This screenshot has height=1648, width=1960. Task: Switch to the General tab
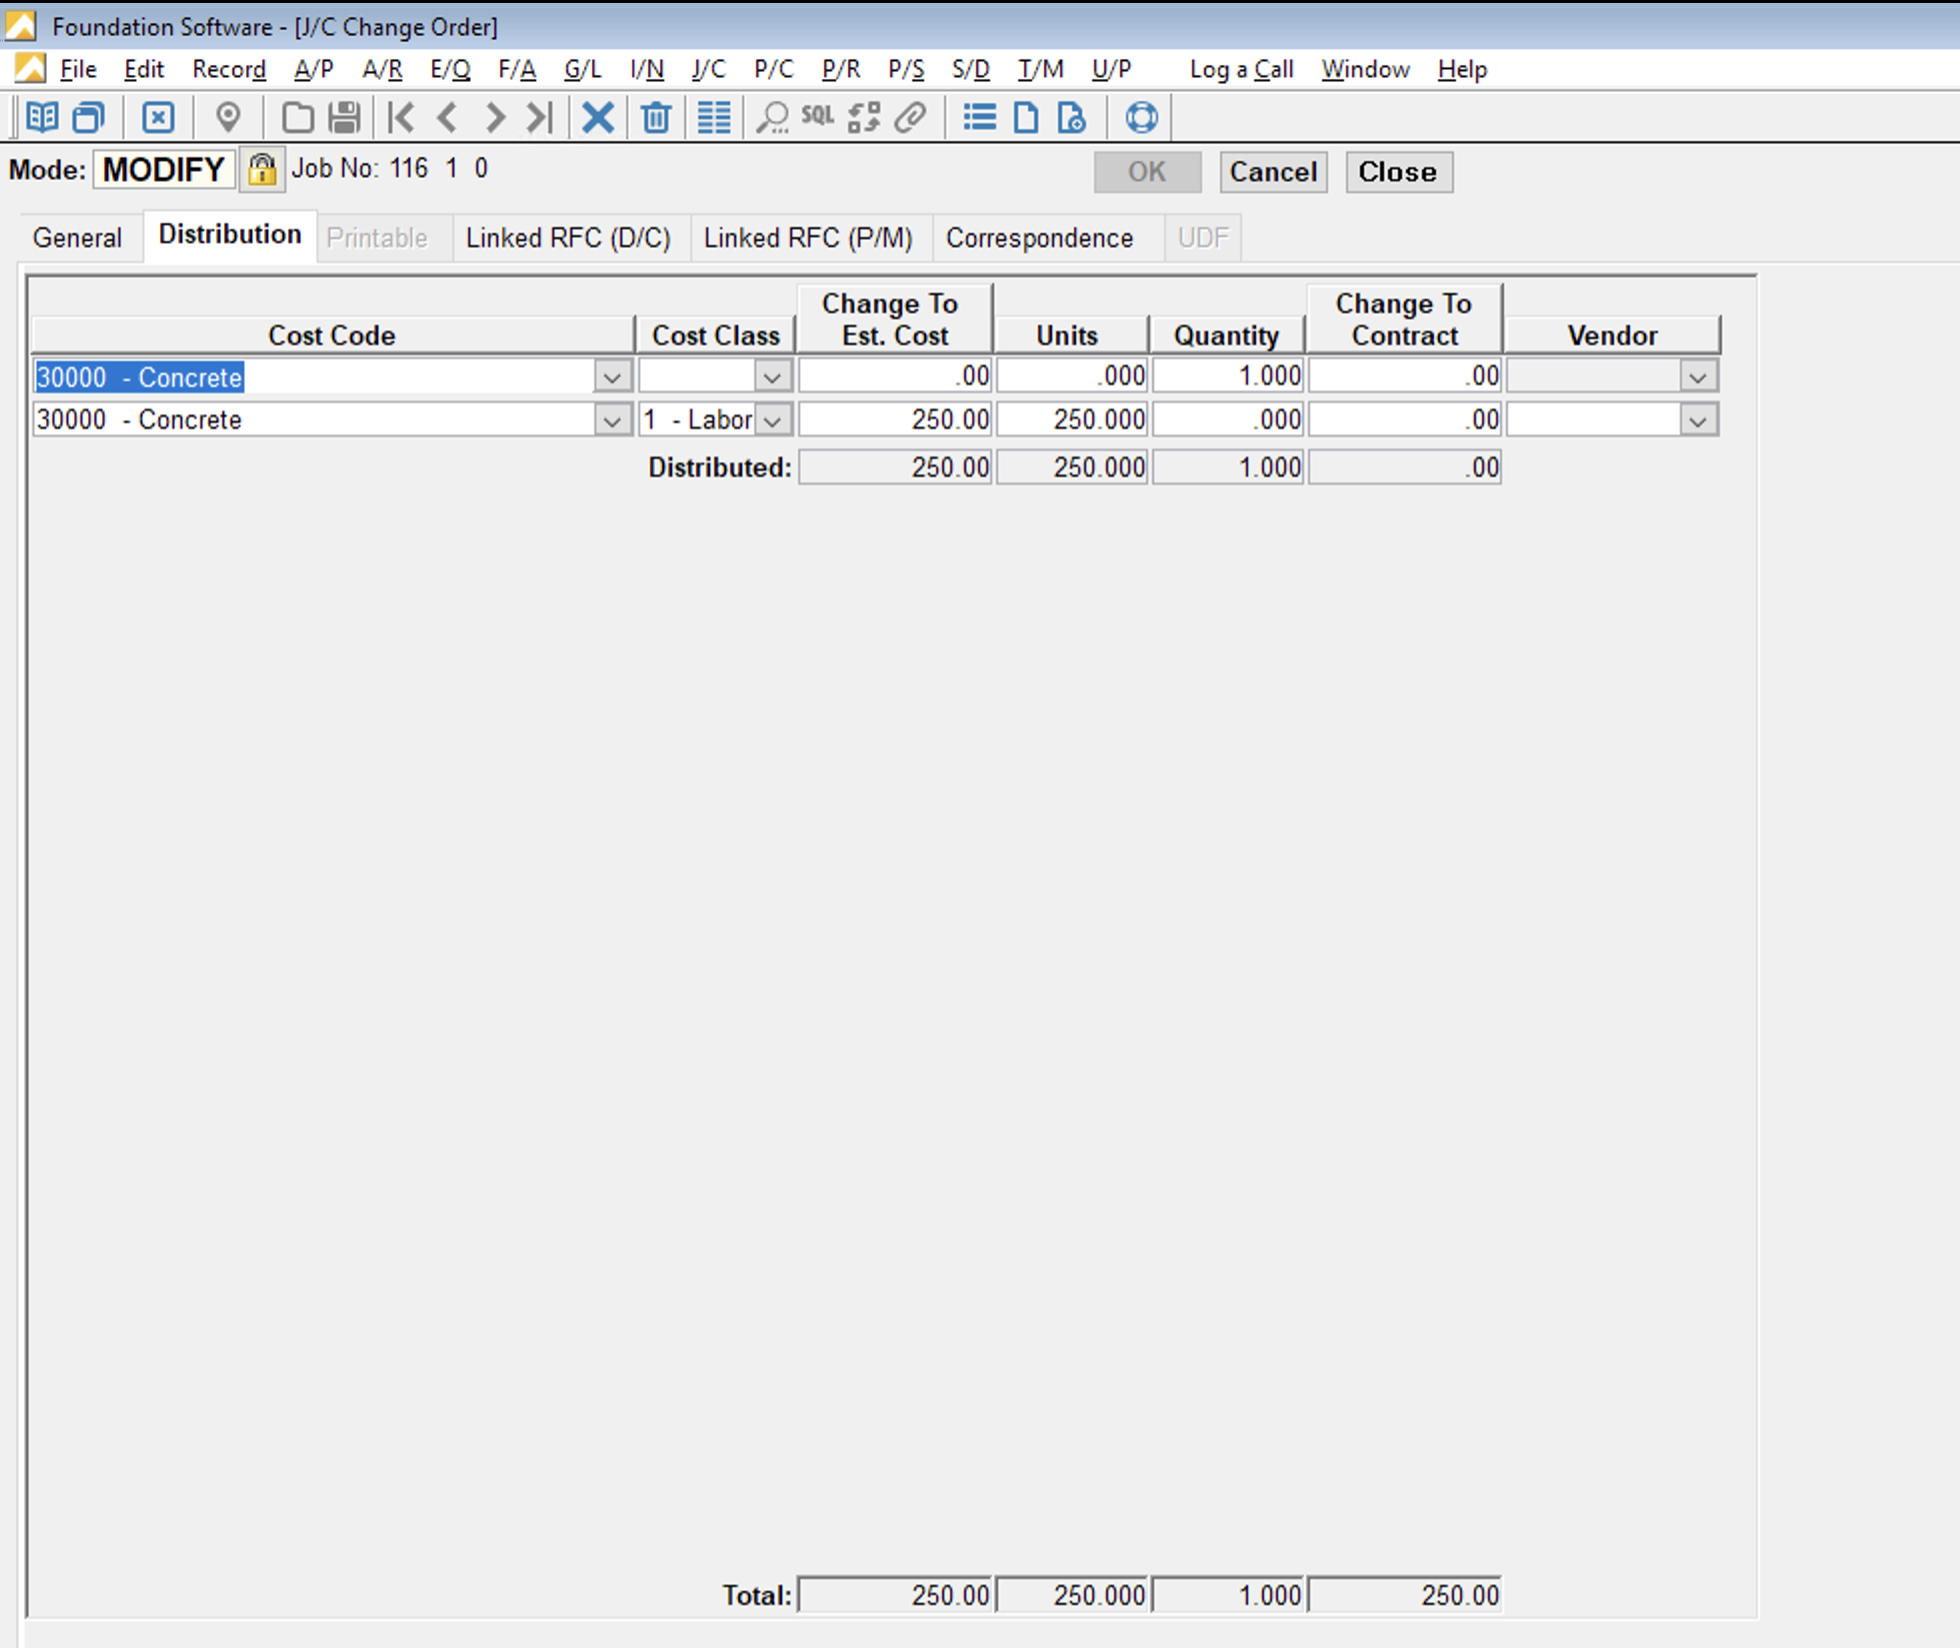[x=77, y=238]
